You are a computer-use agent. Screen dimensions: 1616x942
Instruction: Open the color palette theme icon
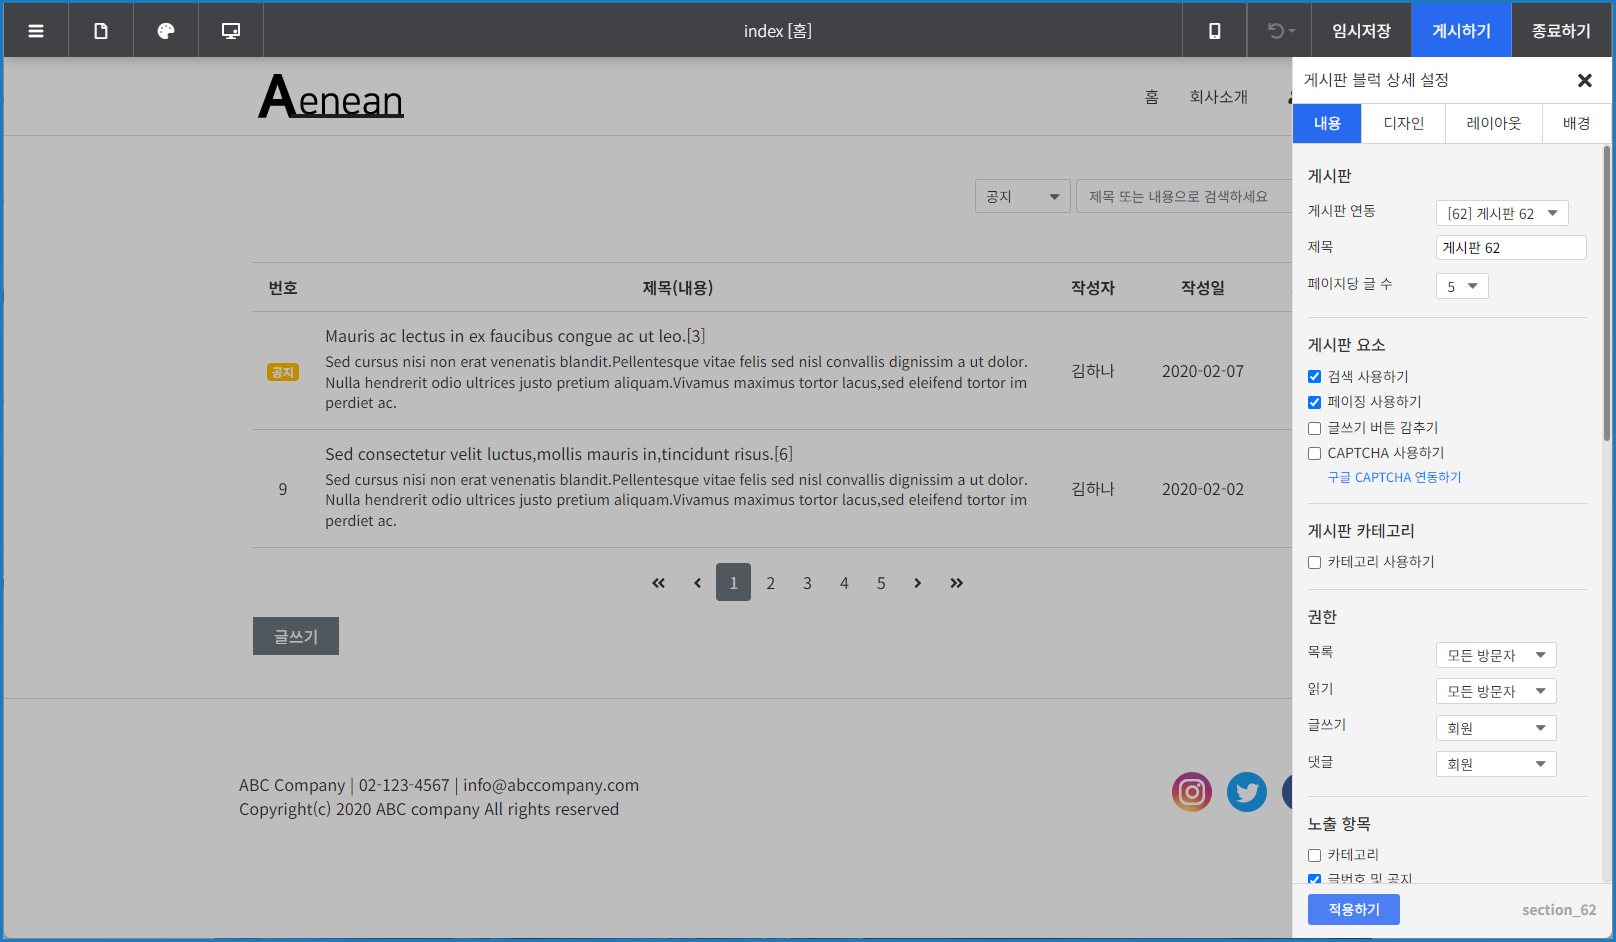click(166, 31)
